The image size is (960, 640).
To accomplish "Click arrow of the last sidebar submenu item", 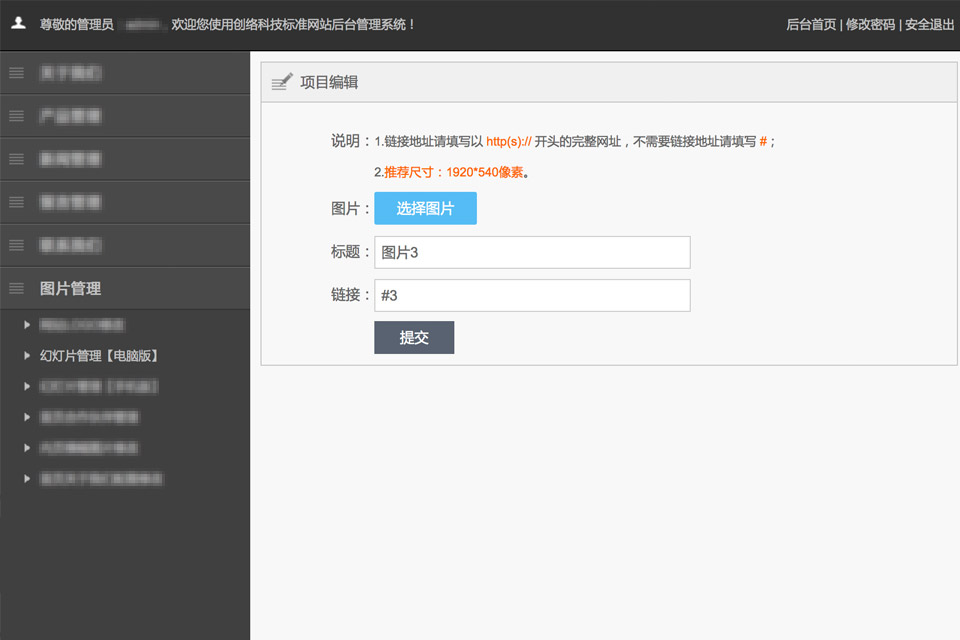I will (27, 479).
